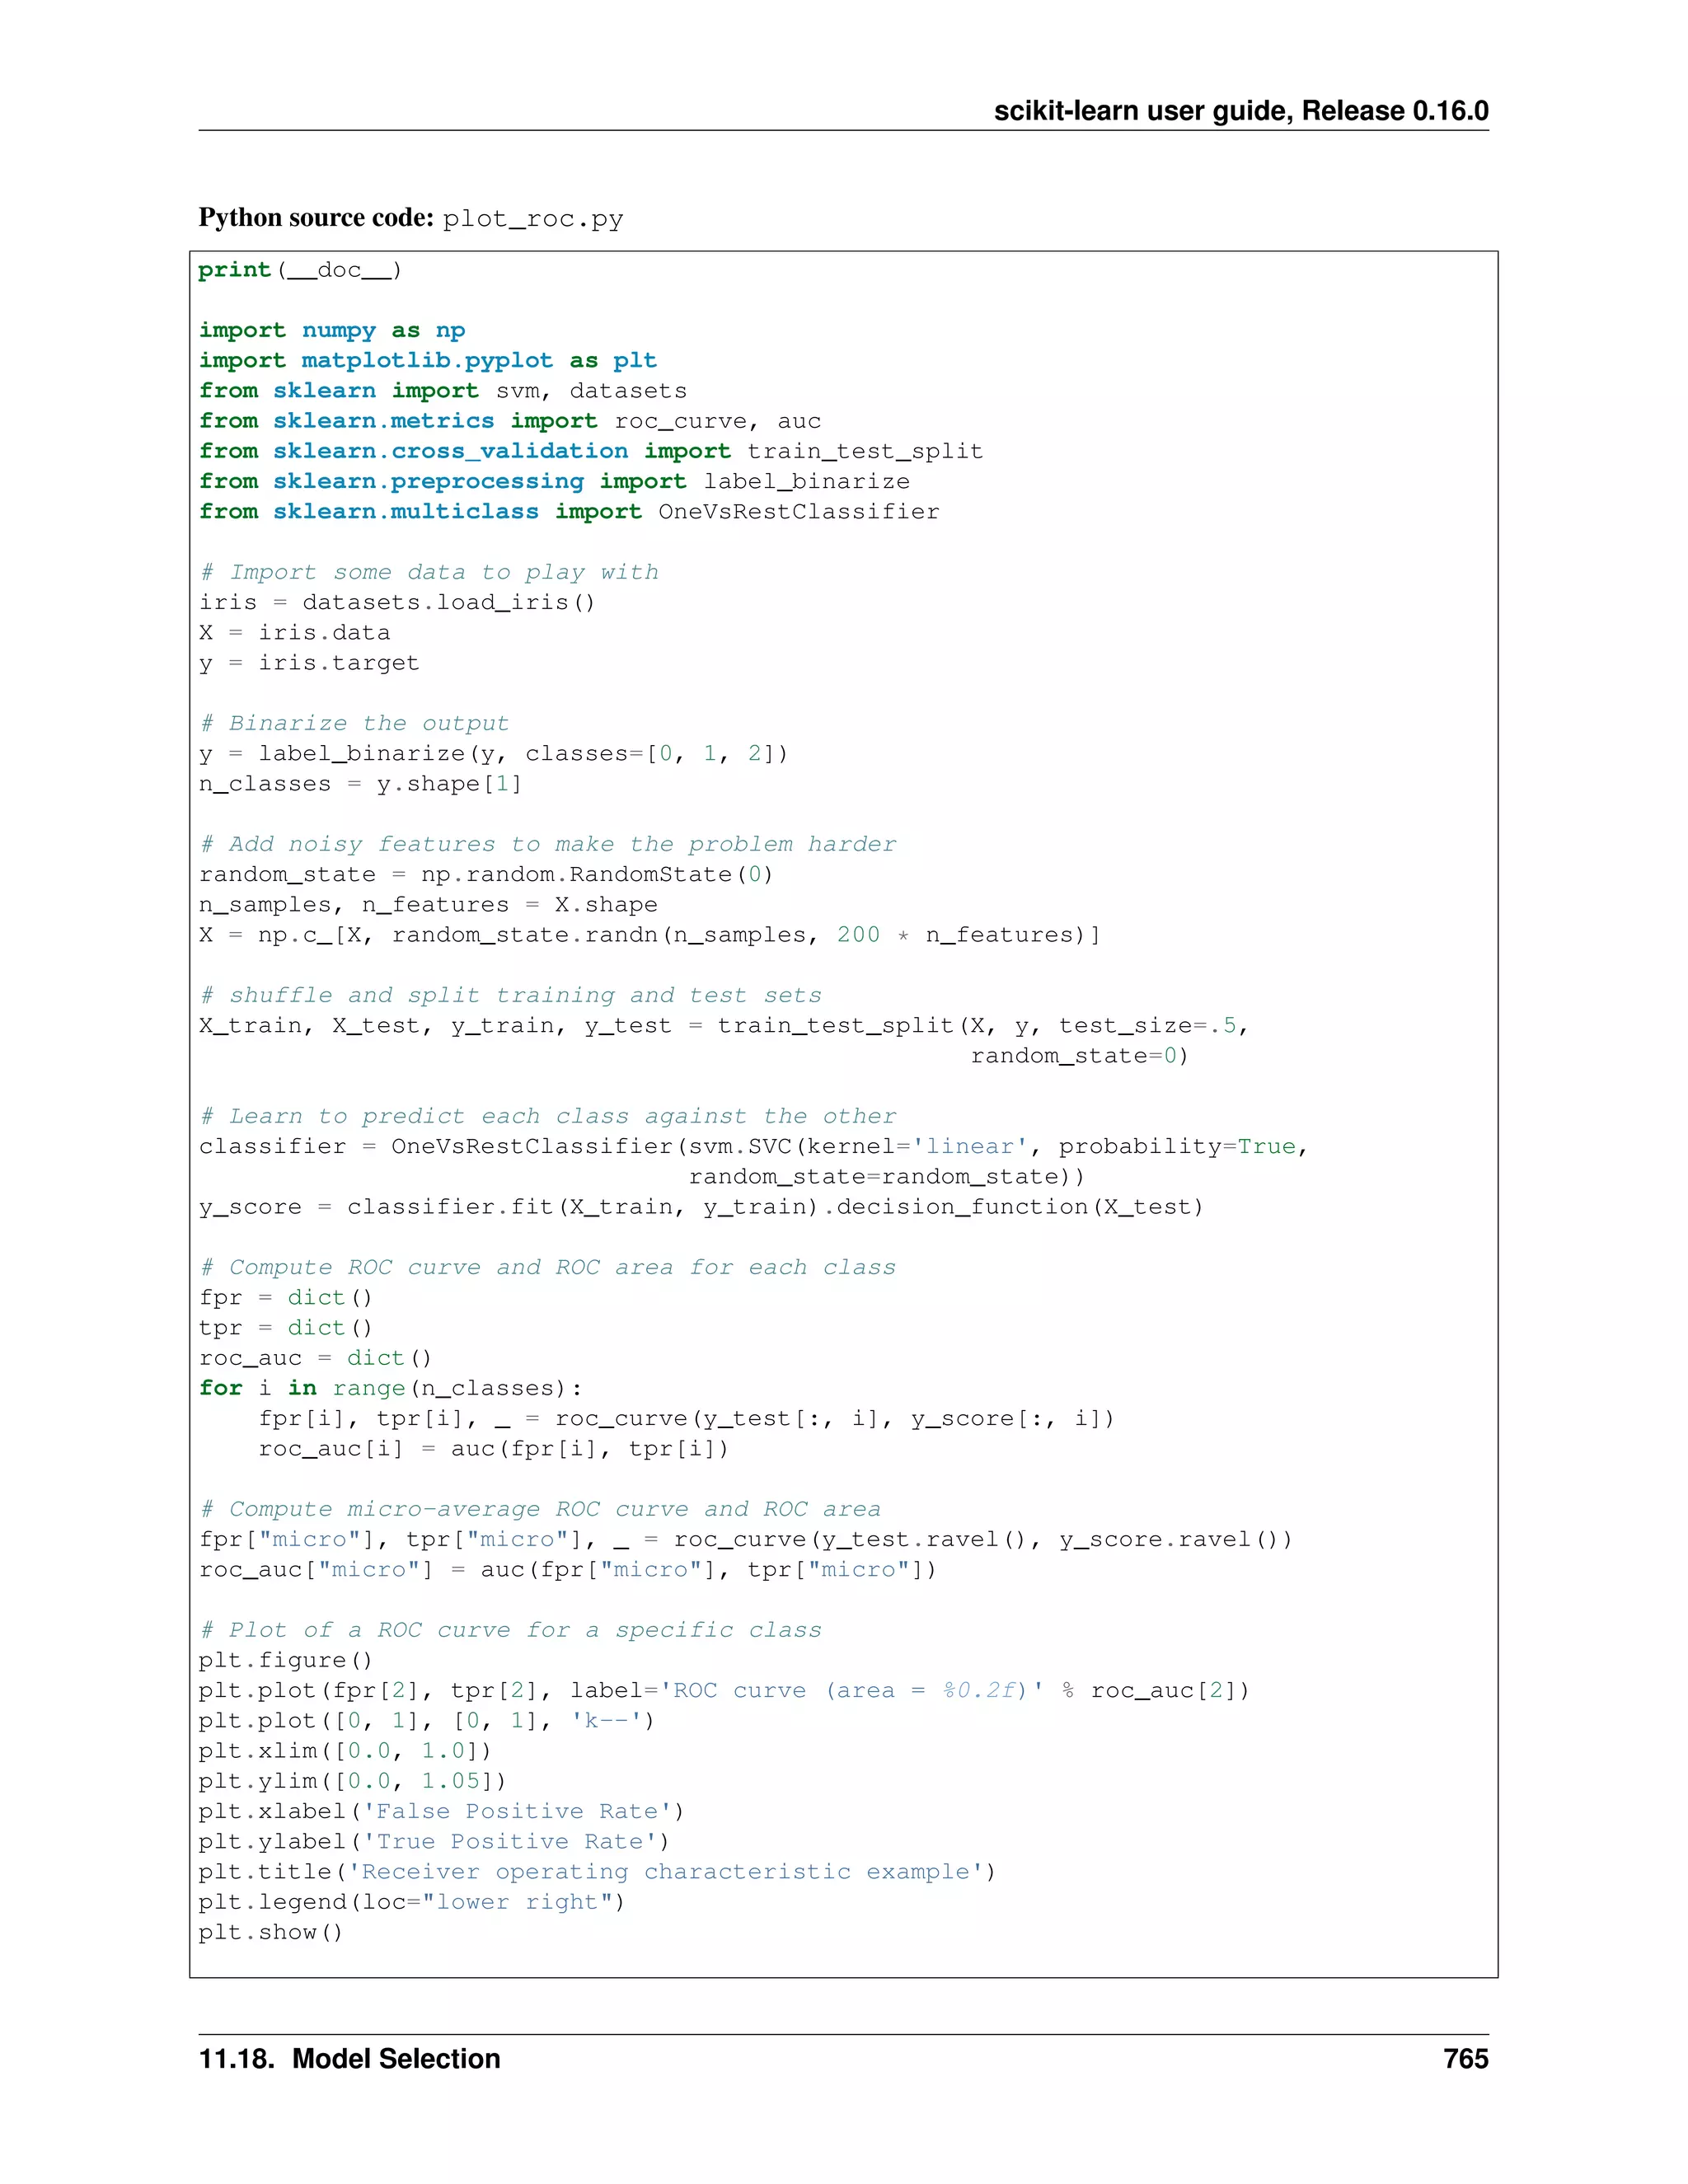
Task: Click the 'plt.figure()' line
Action: click(286, 1660)
